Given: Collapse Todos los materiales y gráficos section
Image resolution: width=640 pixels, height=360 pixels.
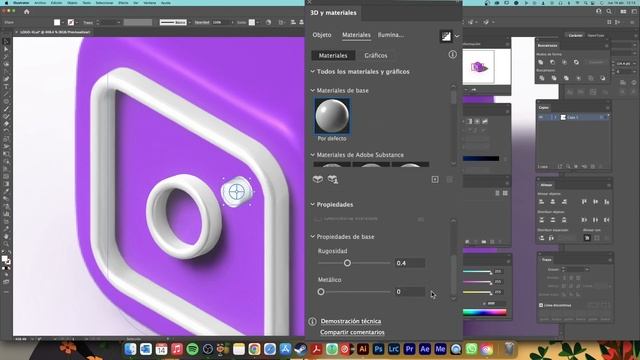Looking at the screenshot, I should point(313,71).
